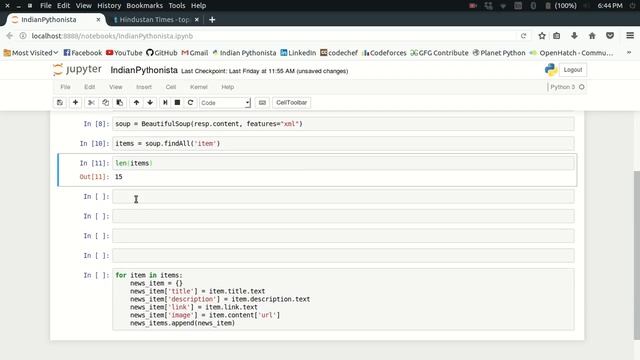Copy selected cell toolbar icon

105,102
